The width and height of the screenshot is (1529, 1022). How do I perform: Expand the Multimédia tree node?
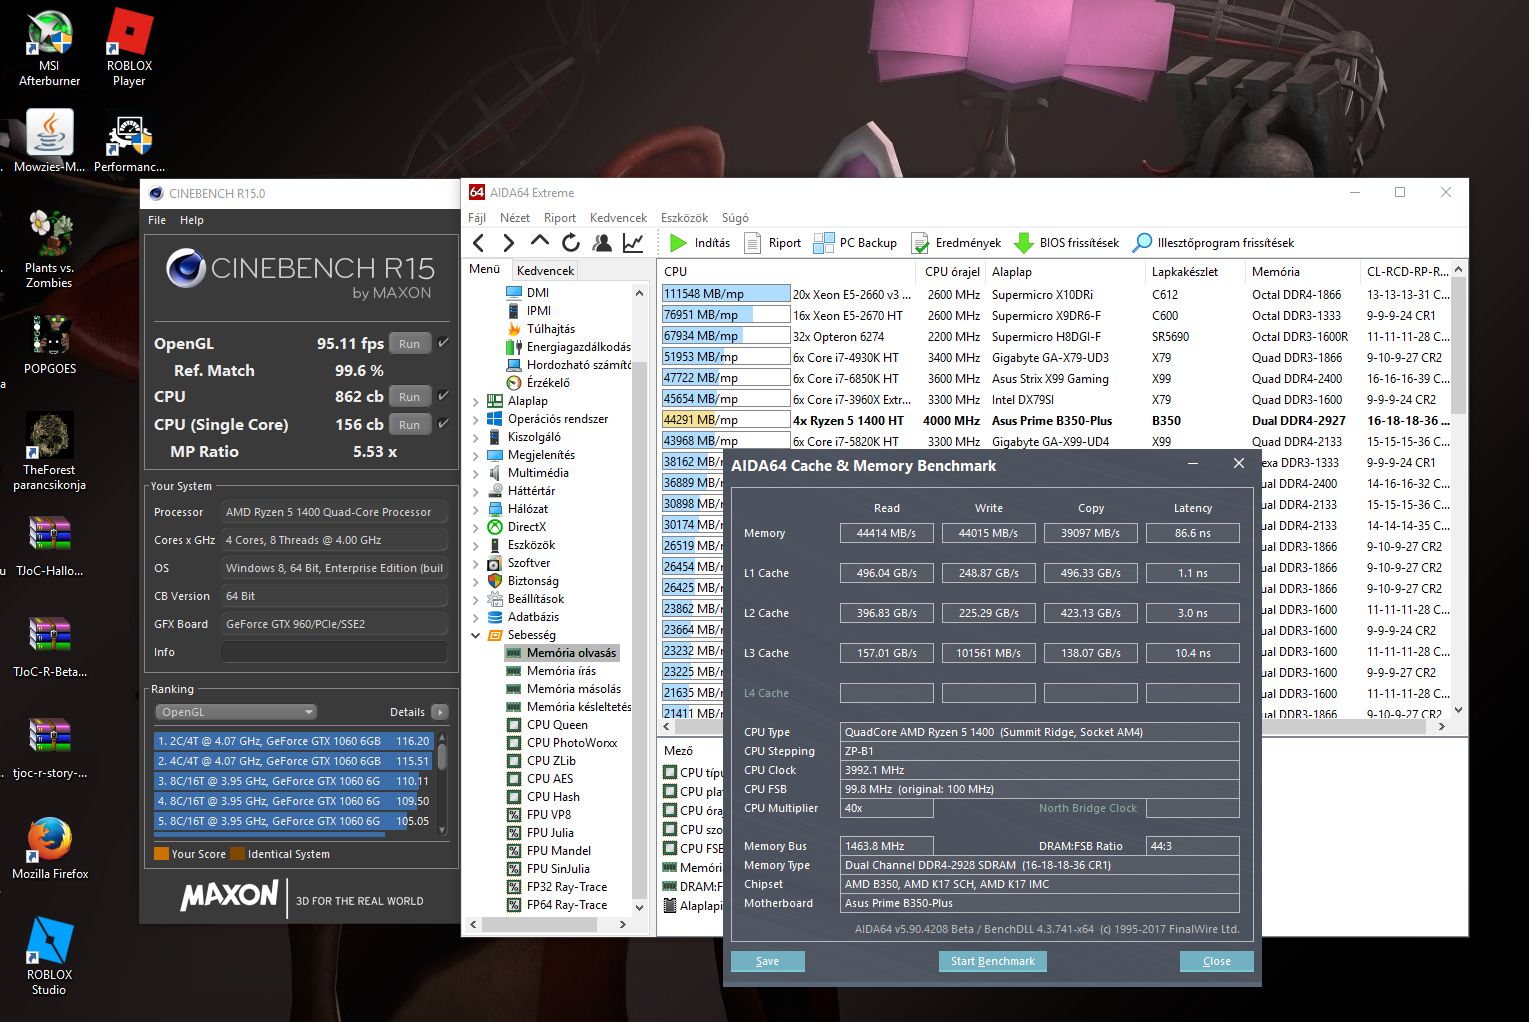point(475,473)
